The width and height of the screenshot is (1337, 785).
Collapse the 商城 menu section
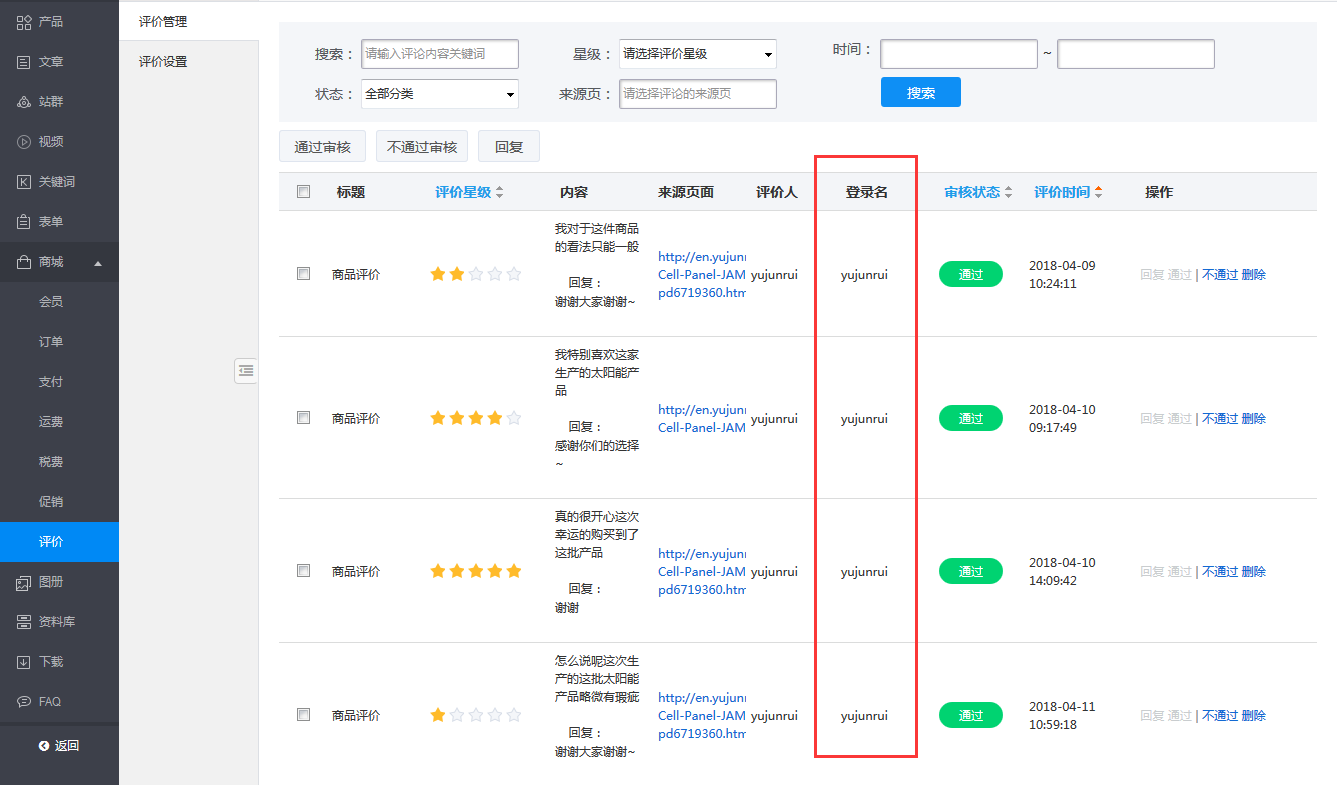98,263
